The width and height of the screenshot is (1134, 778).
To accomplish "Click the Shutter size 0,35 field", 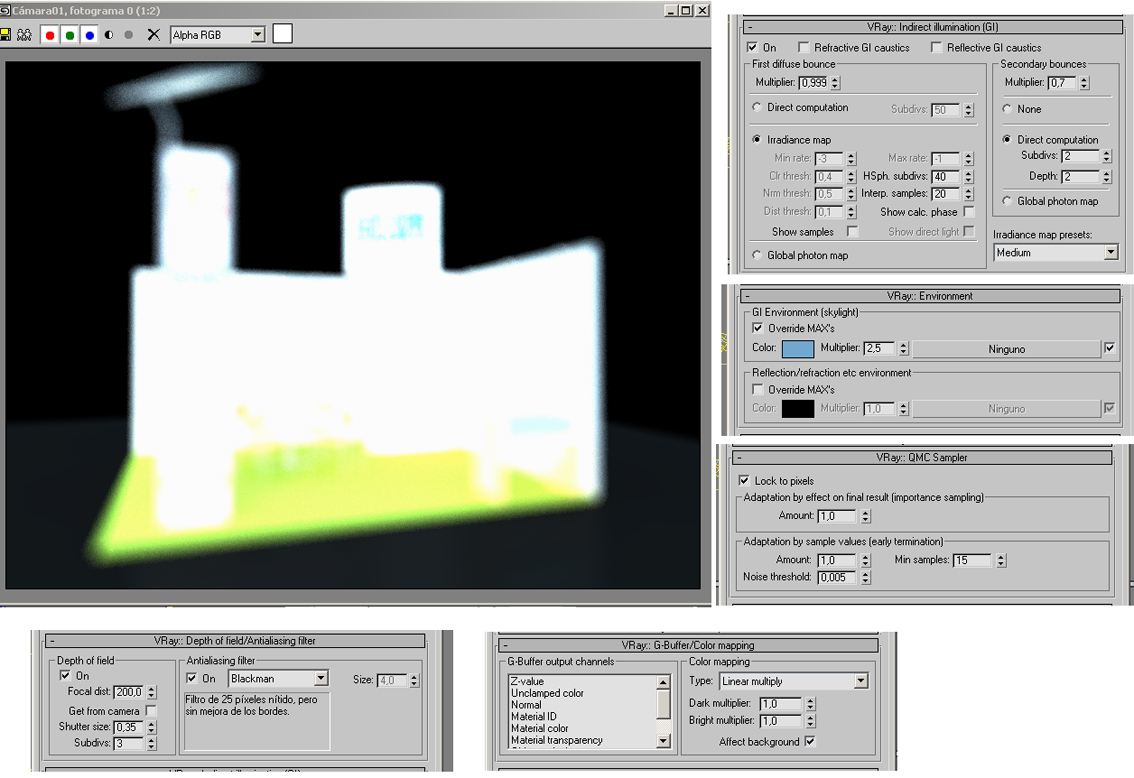I will click(129, 727).
